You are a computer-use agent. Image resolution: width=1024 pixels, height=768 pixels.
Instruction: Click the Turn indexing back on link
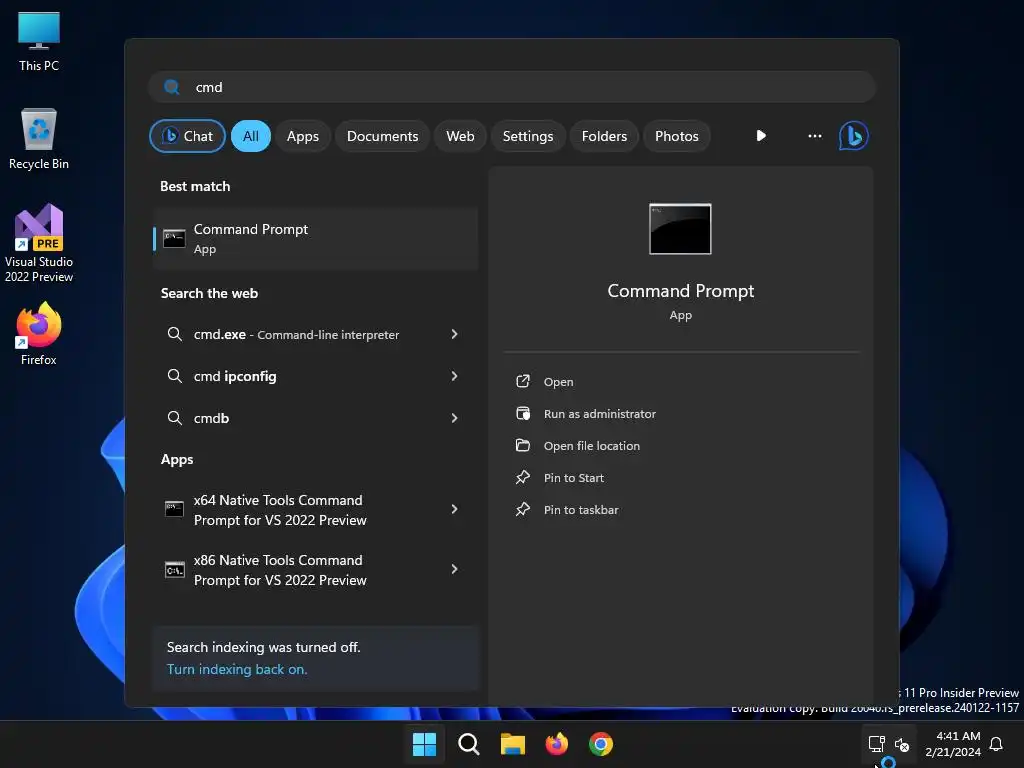pyautogui.click(x=237, y=669)
